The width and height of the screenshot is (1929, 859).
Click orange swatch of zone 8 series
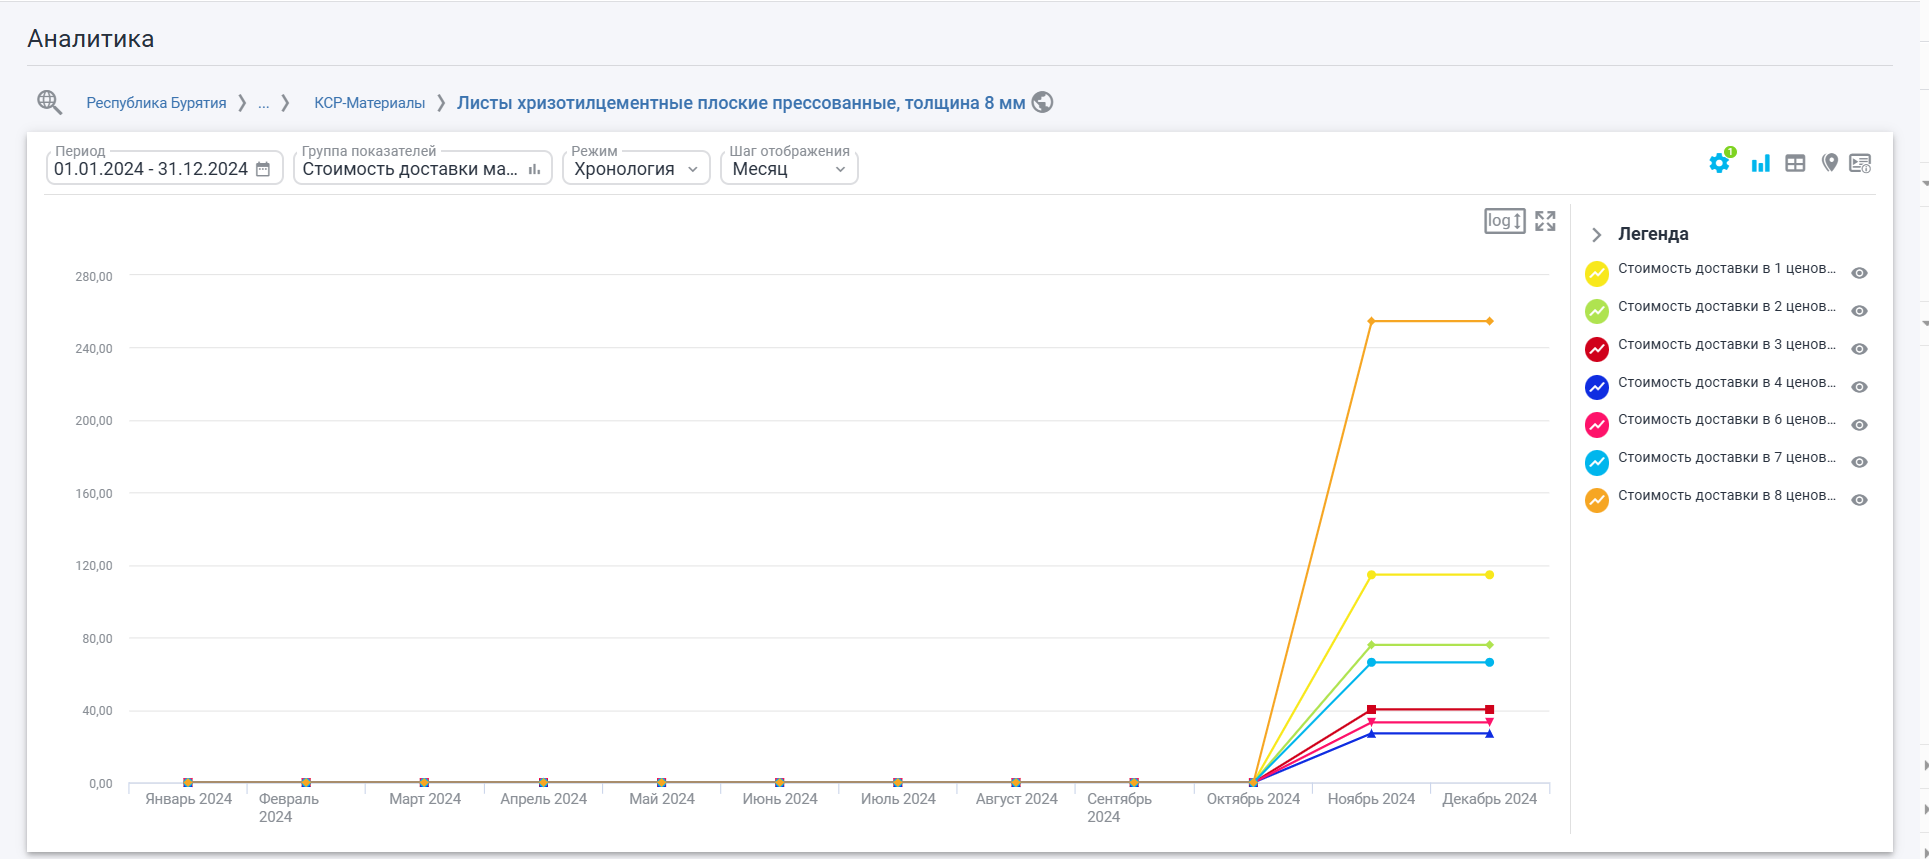pyautogui.click(x=1597, y=500)
